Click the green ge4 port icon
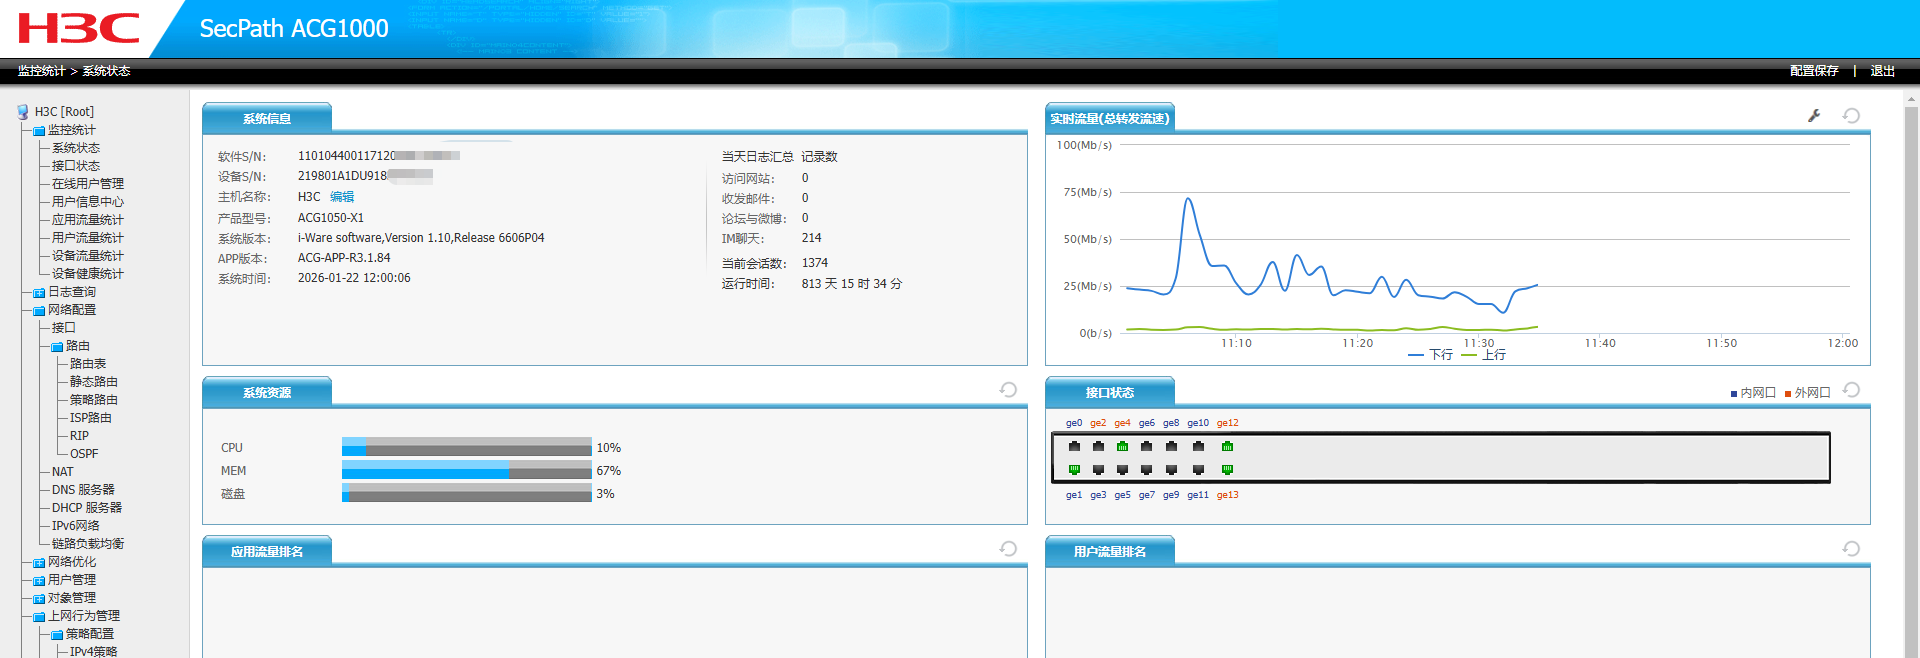1920x658 pixels. pyautogui.click(x=1122, y=446)
